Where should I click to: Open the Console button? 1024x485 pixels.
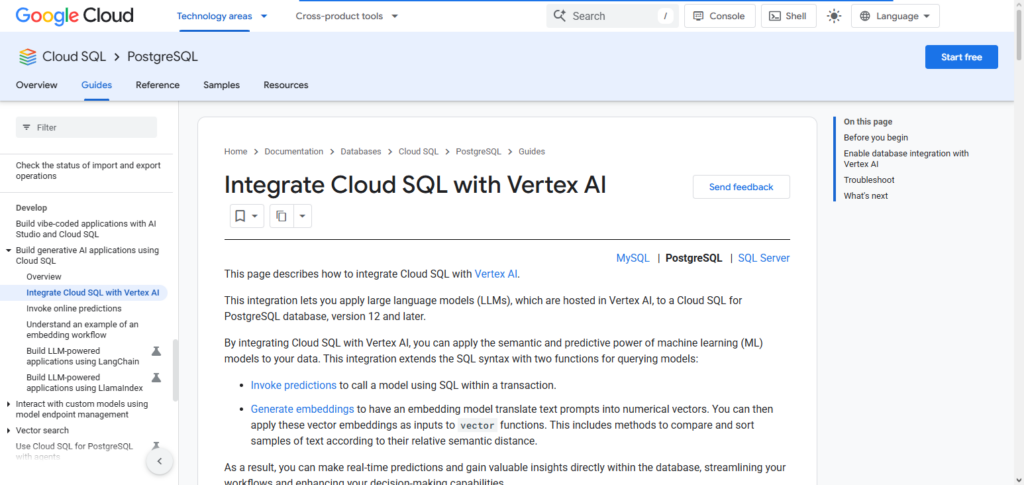[720, 16]
